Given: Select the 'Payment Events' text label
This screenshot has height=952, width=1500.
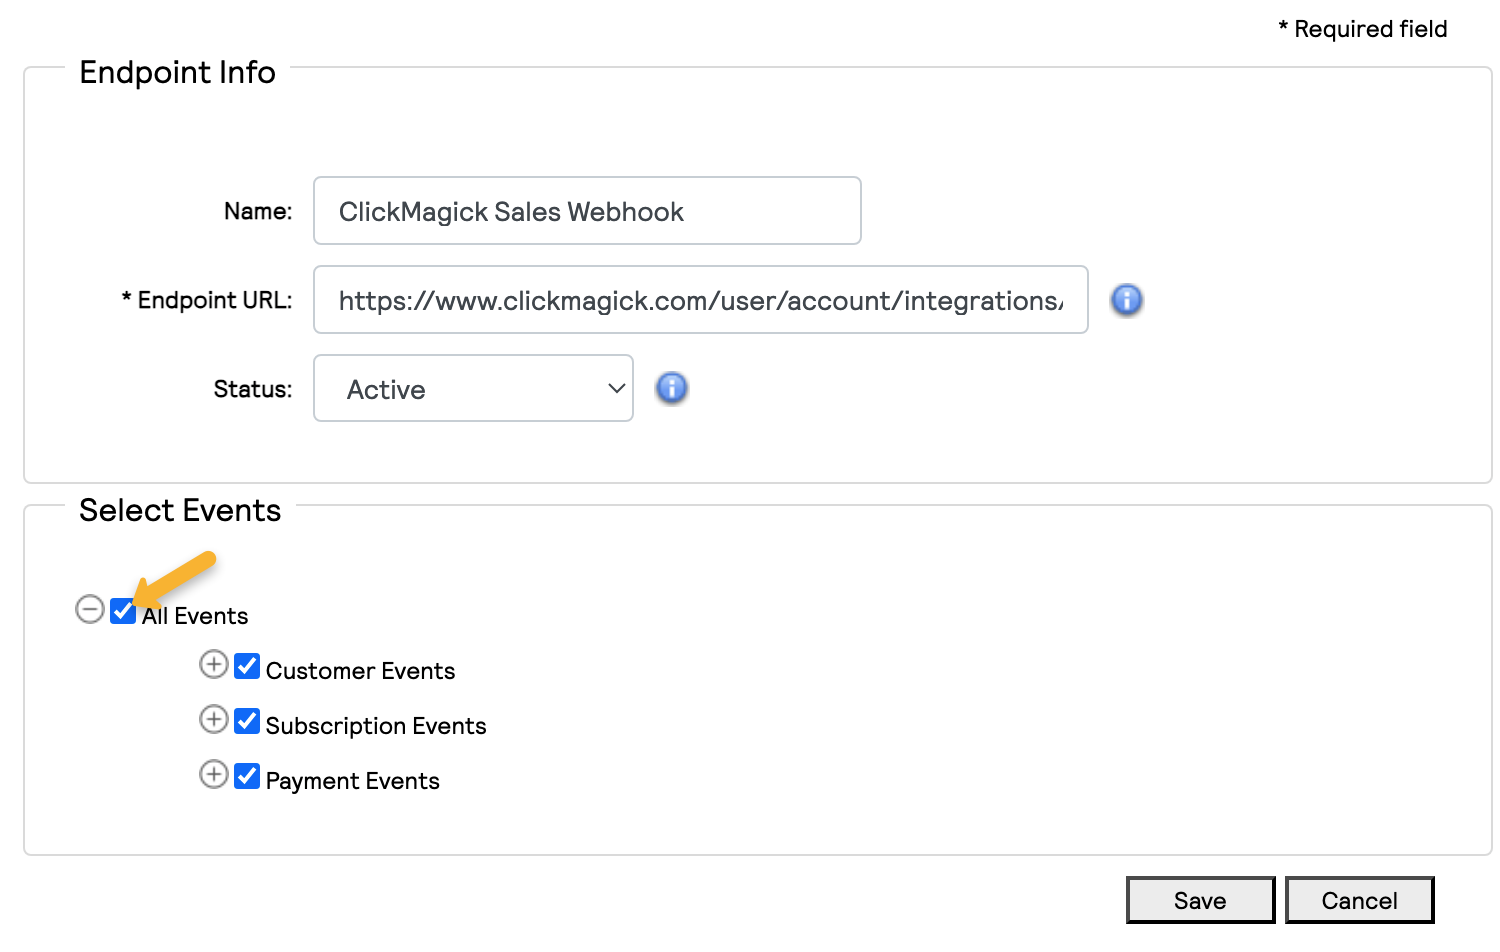Looking at the screenshot, I should click(352, 781).
